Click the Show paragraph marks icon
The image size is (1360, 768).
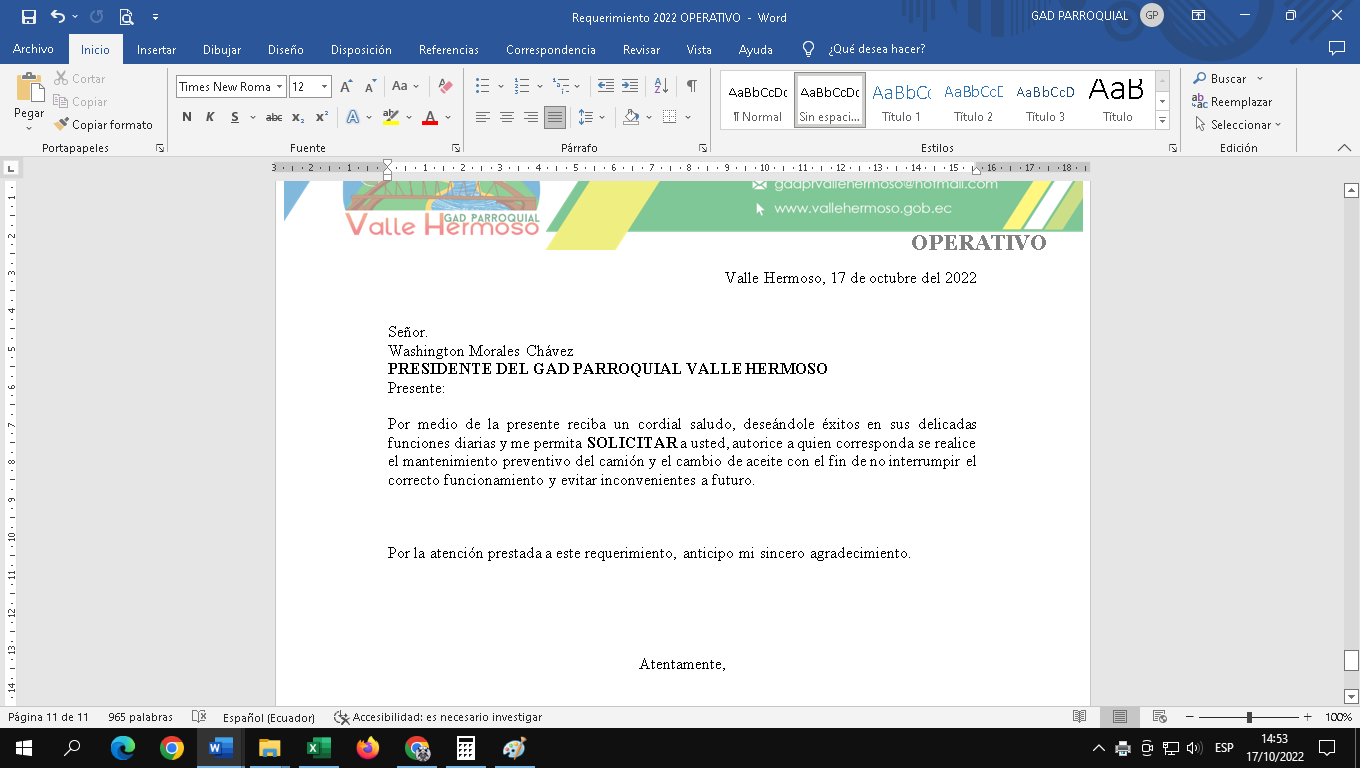691,86
